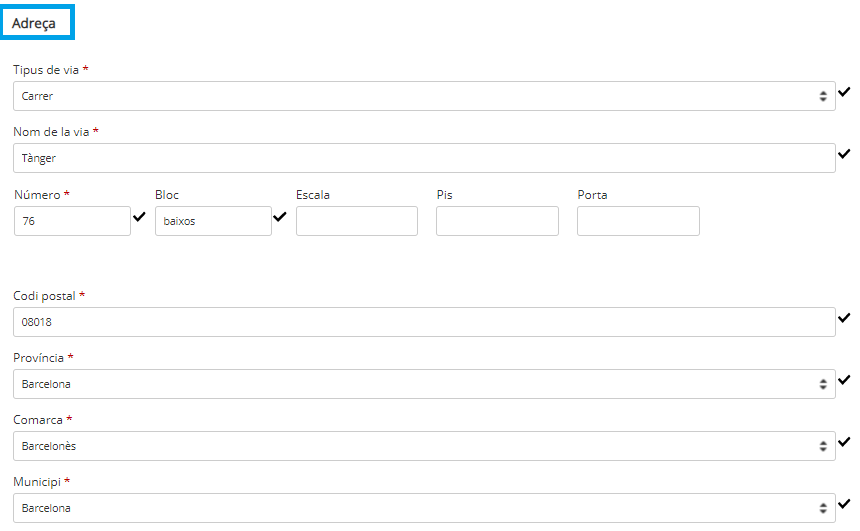
Task: Focus the Nom de la via text field
Action: click(424, 158)
